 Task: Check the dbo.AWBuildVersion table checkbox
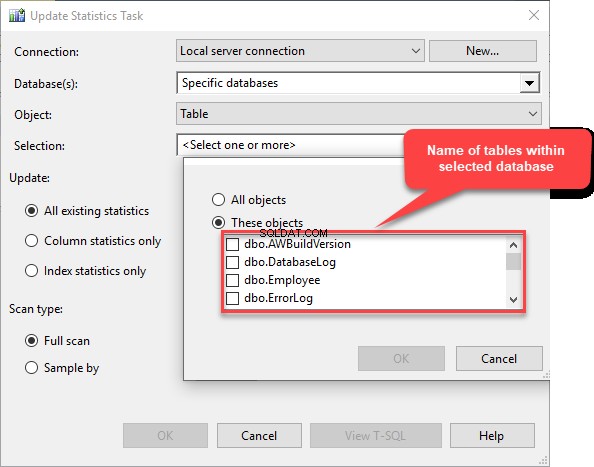(x=232, y=244)
